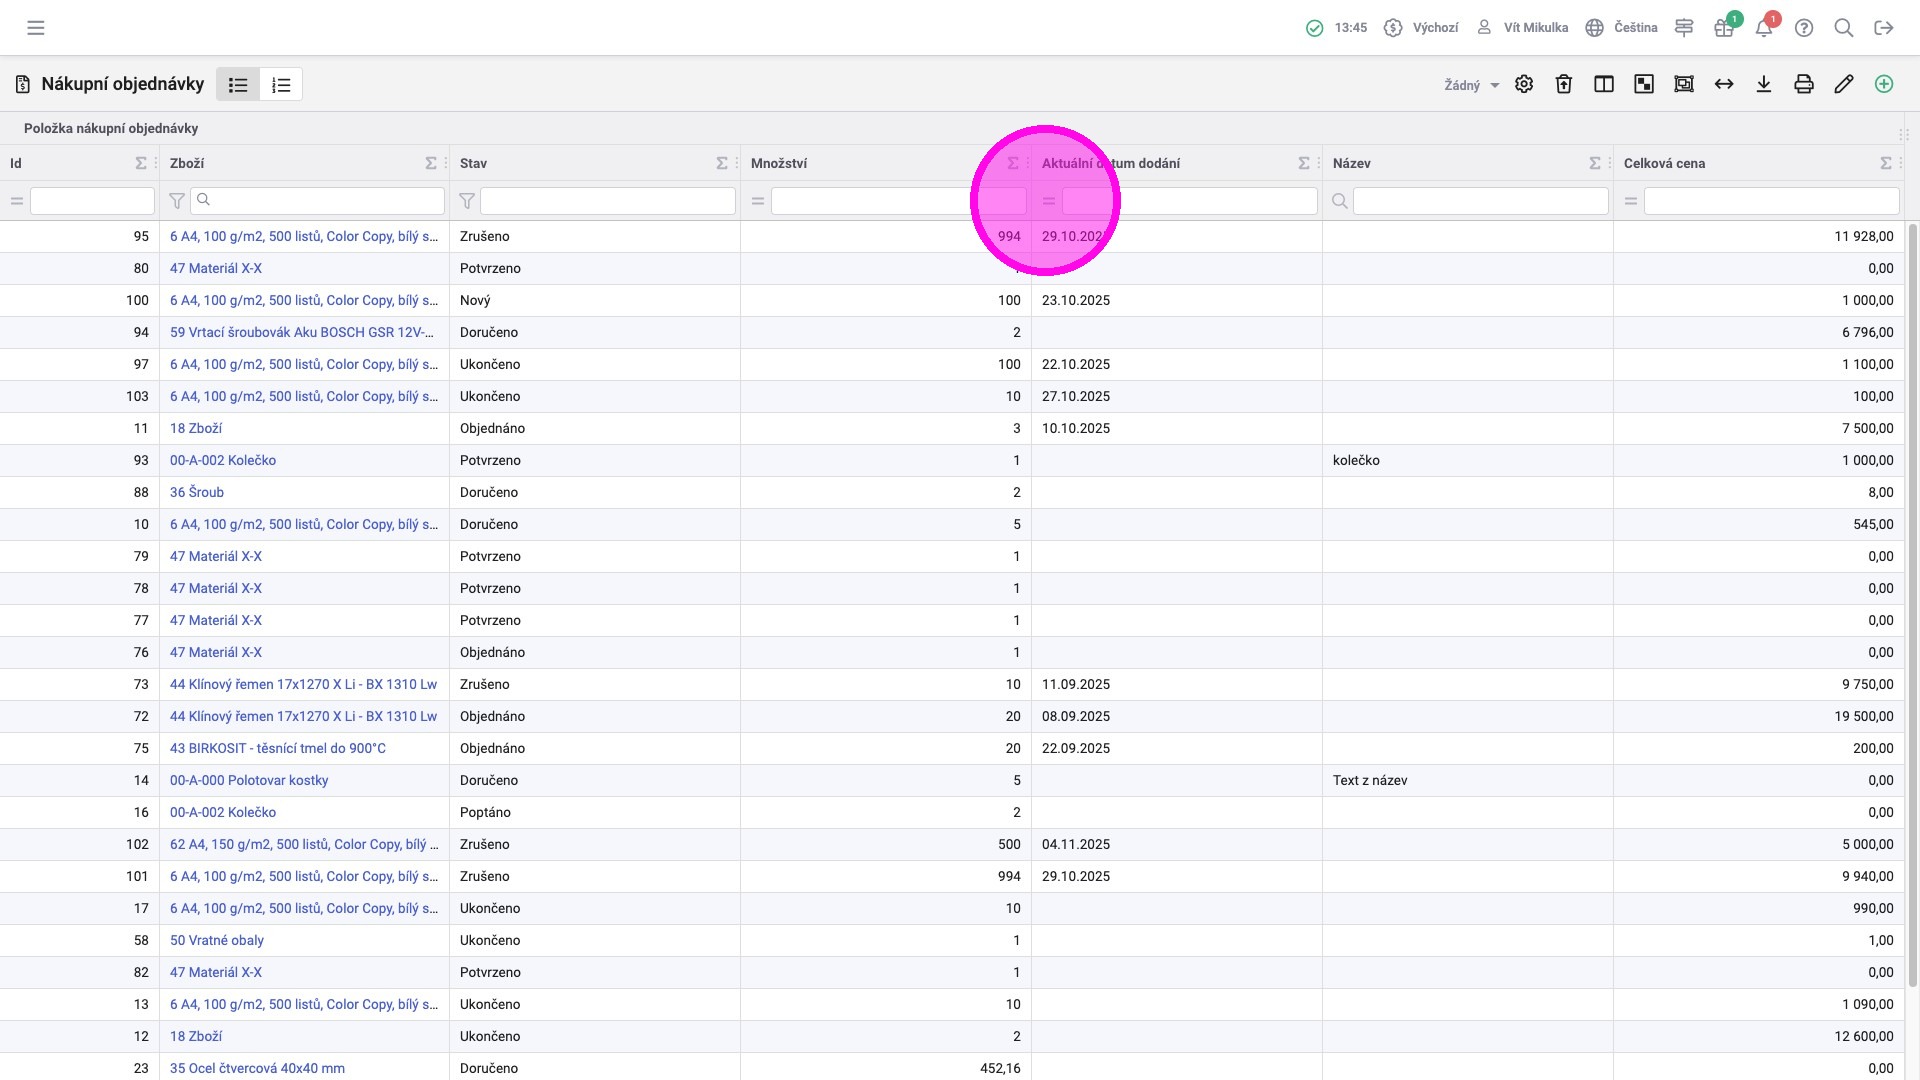Click the download export icon
Image resolution: width=1920 pixels, height=1080 pixels.
click(x=1764, y=84)
